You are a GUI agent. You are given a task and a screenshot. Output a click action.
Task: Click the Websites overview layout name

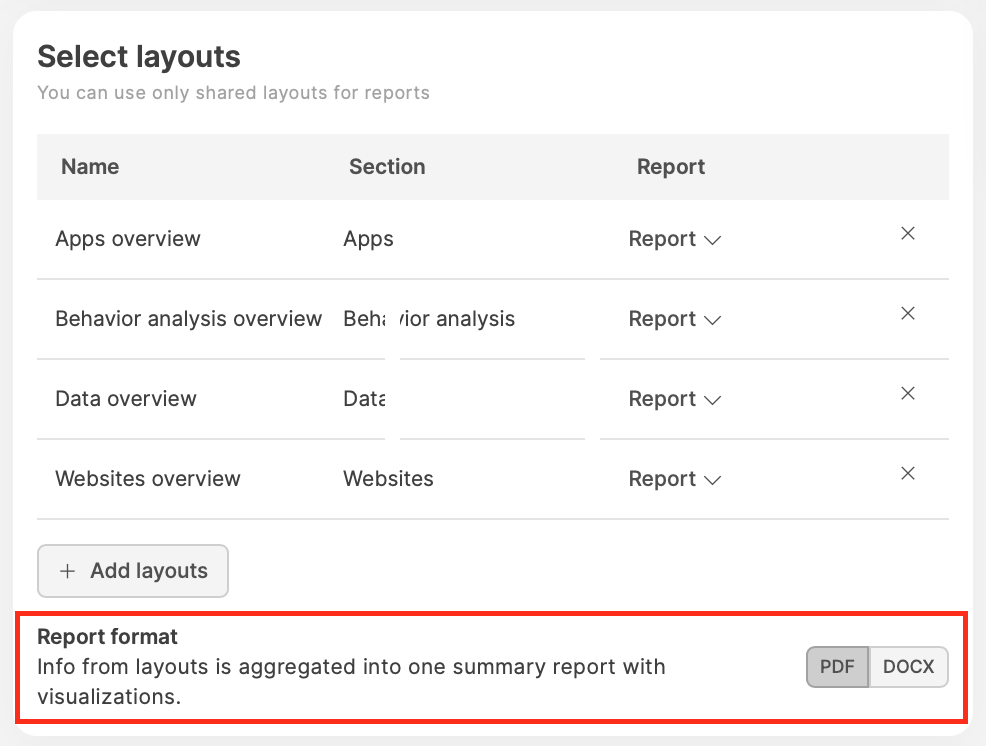[148, 479]
